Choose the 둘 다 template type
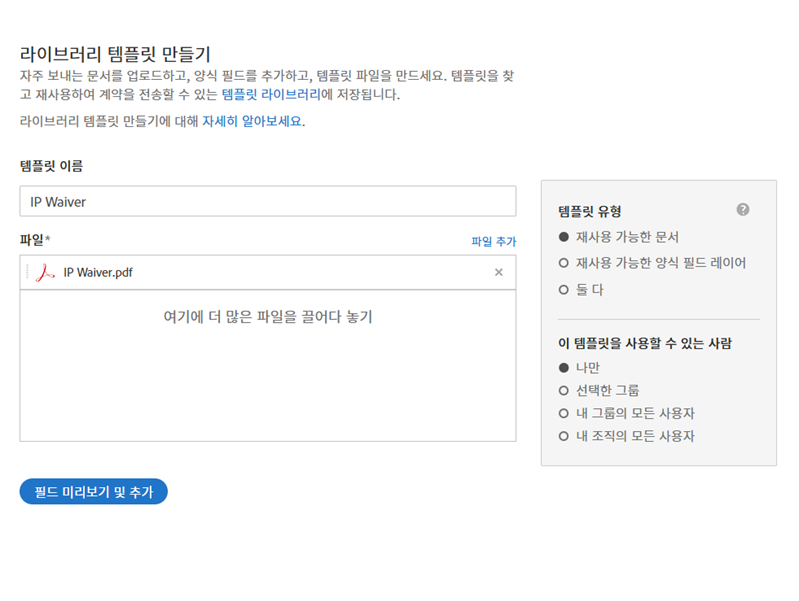Image resolution: width=799 pixels, height=601 pixels. (565, 289)
